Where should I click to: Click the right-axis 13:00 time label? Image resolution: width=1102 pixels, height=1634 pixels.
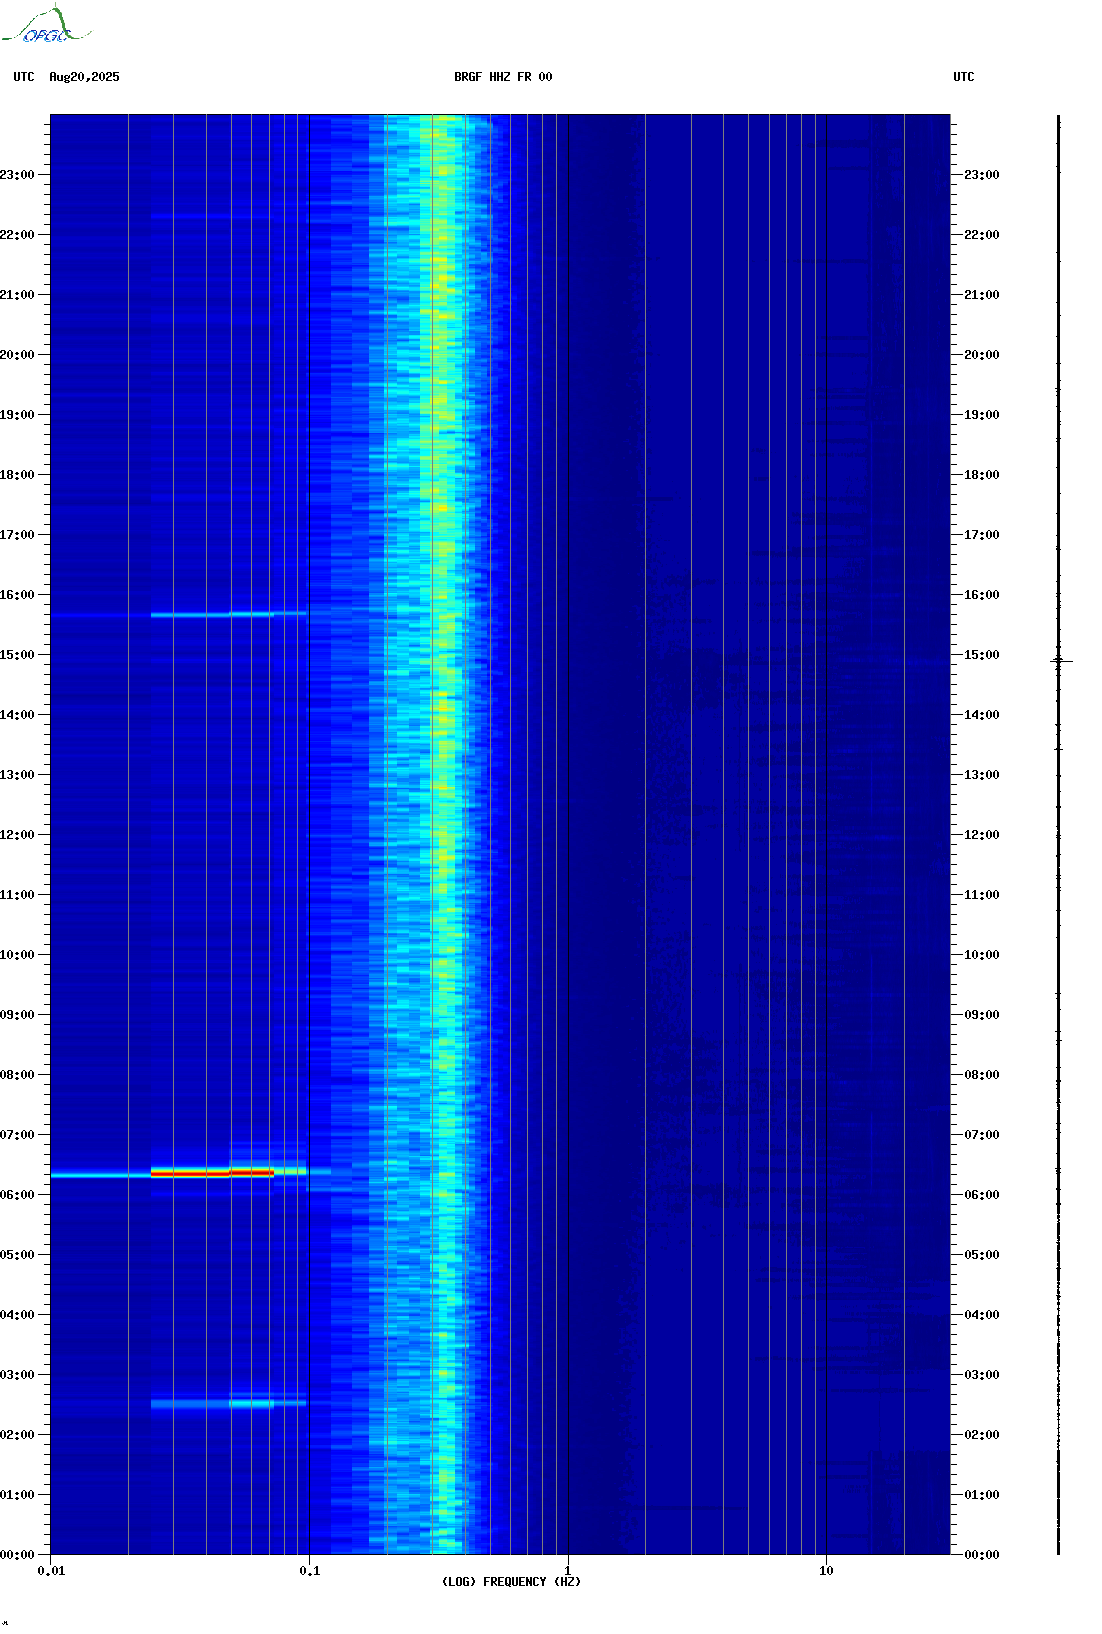982,775
